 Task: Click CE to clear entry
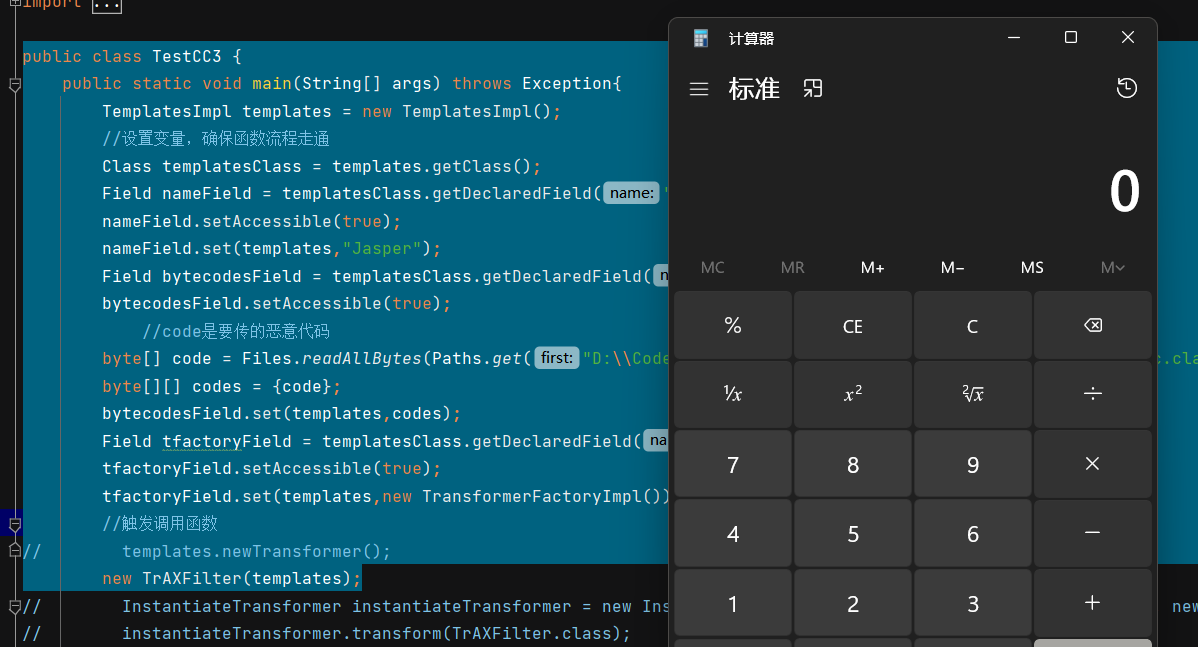click(853, 325)
